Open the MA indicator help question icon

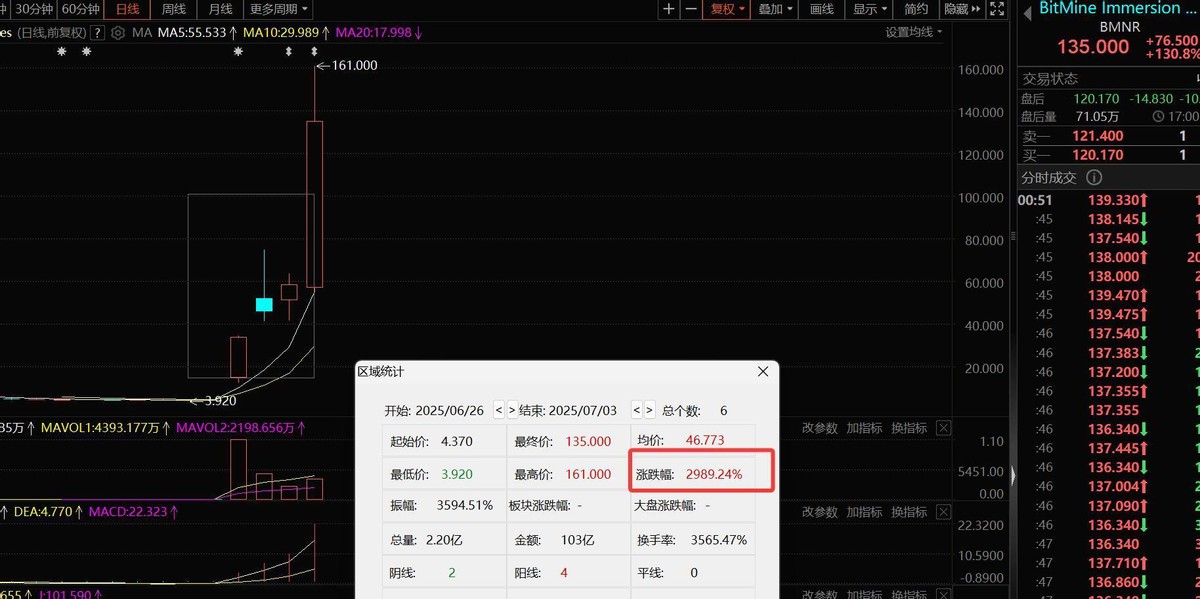(x=98, y=32)
